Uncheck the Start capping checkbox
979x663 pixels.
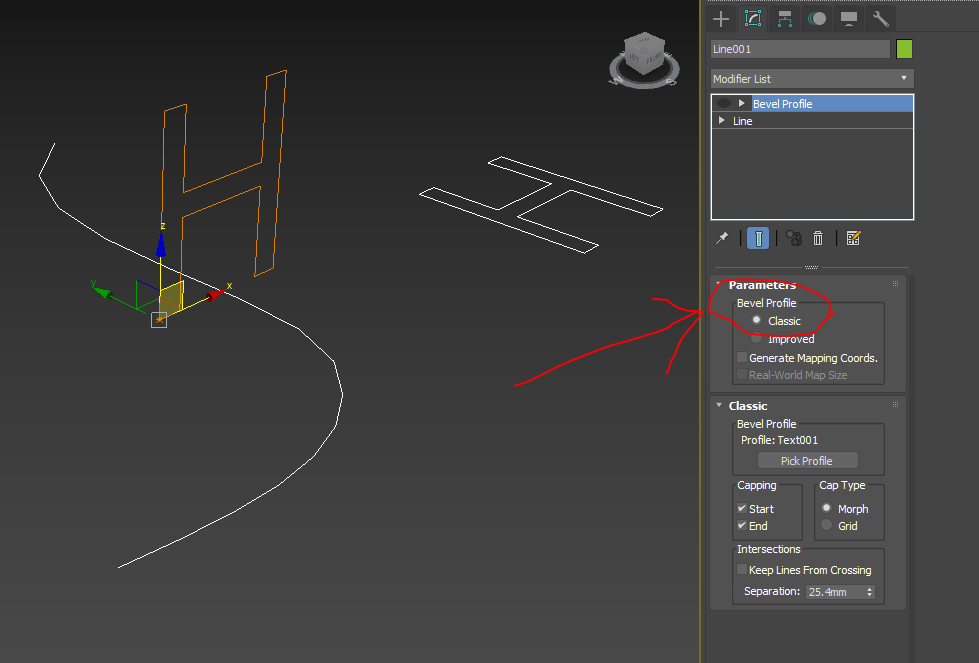(x=742, y=508)
